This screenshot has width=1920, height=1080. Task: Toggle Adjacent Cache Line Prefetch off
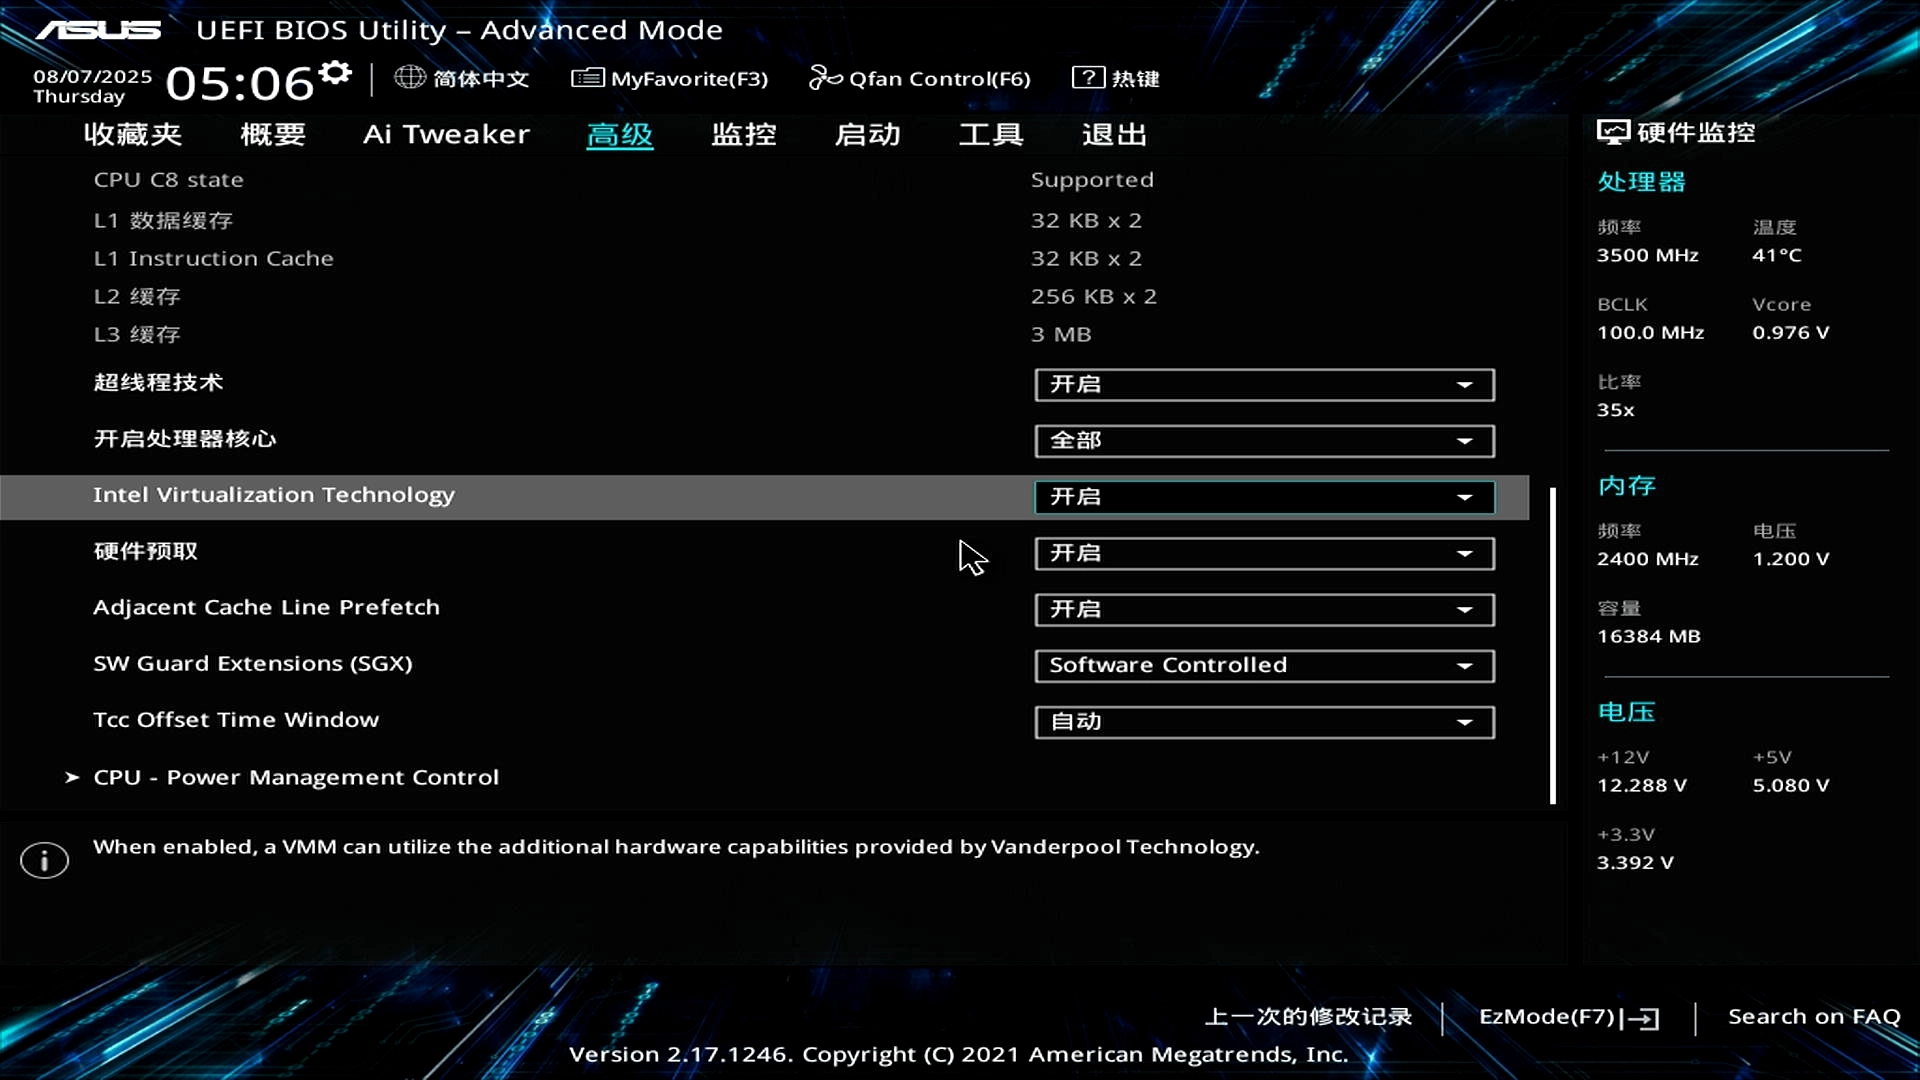1263,610
